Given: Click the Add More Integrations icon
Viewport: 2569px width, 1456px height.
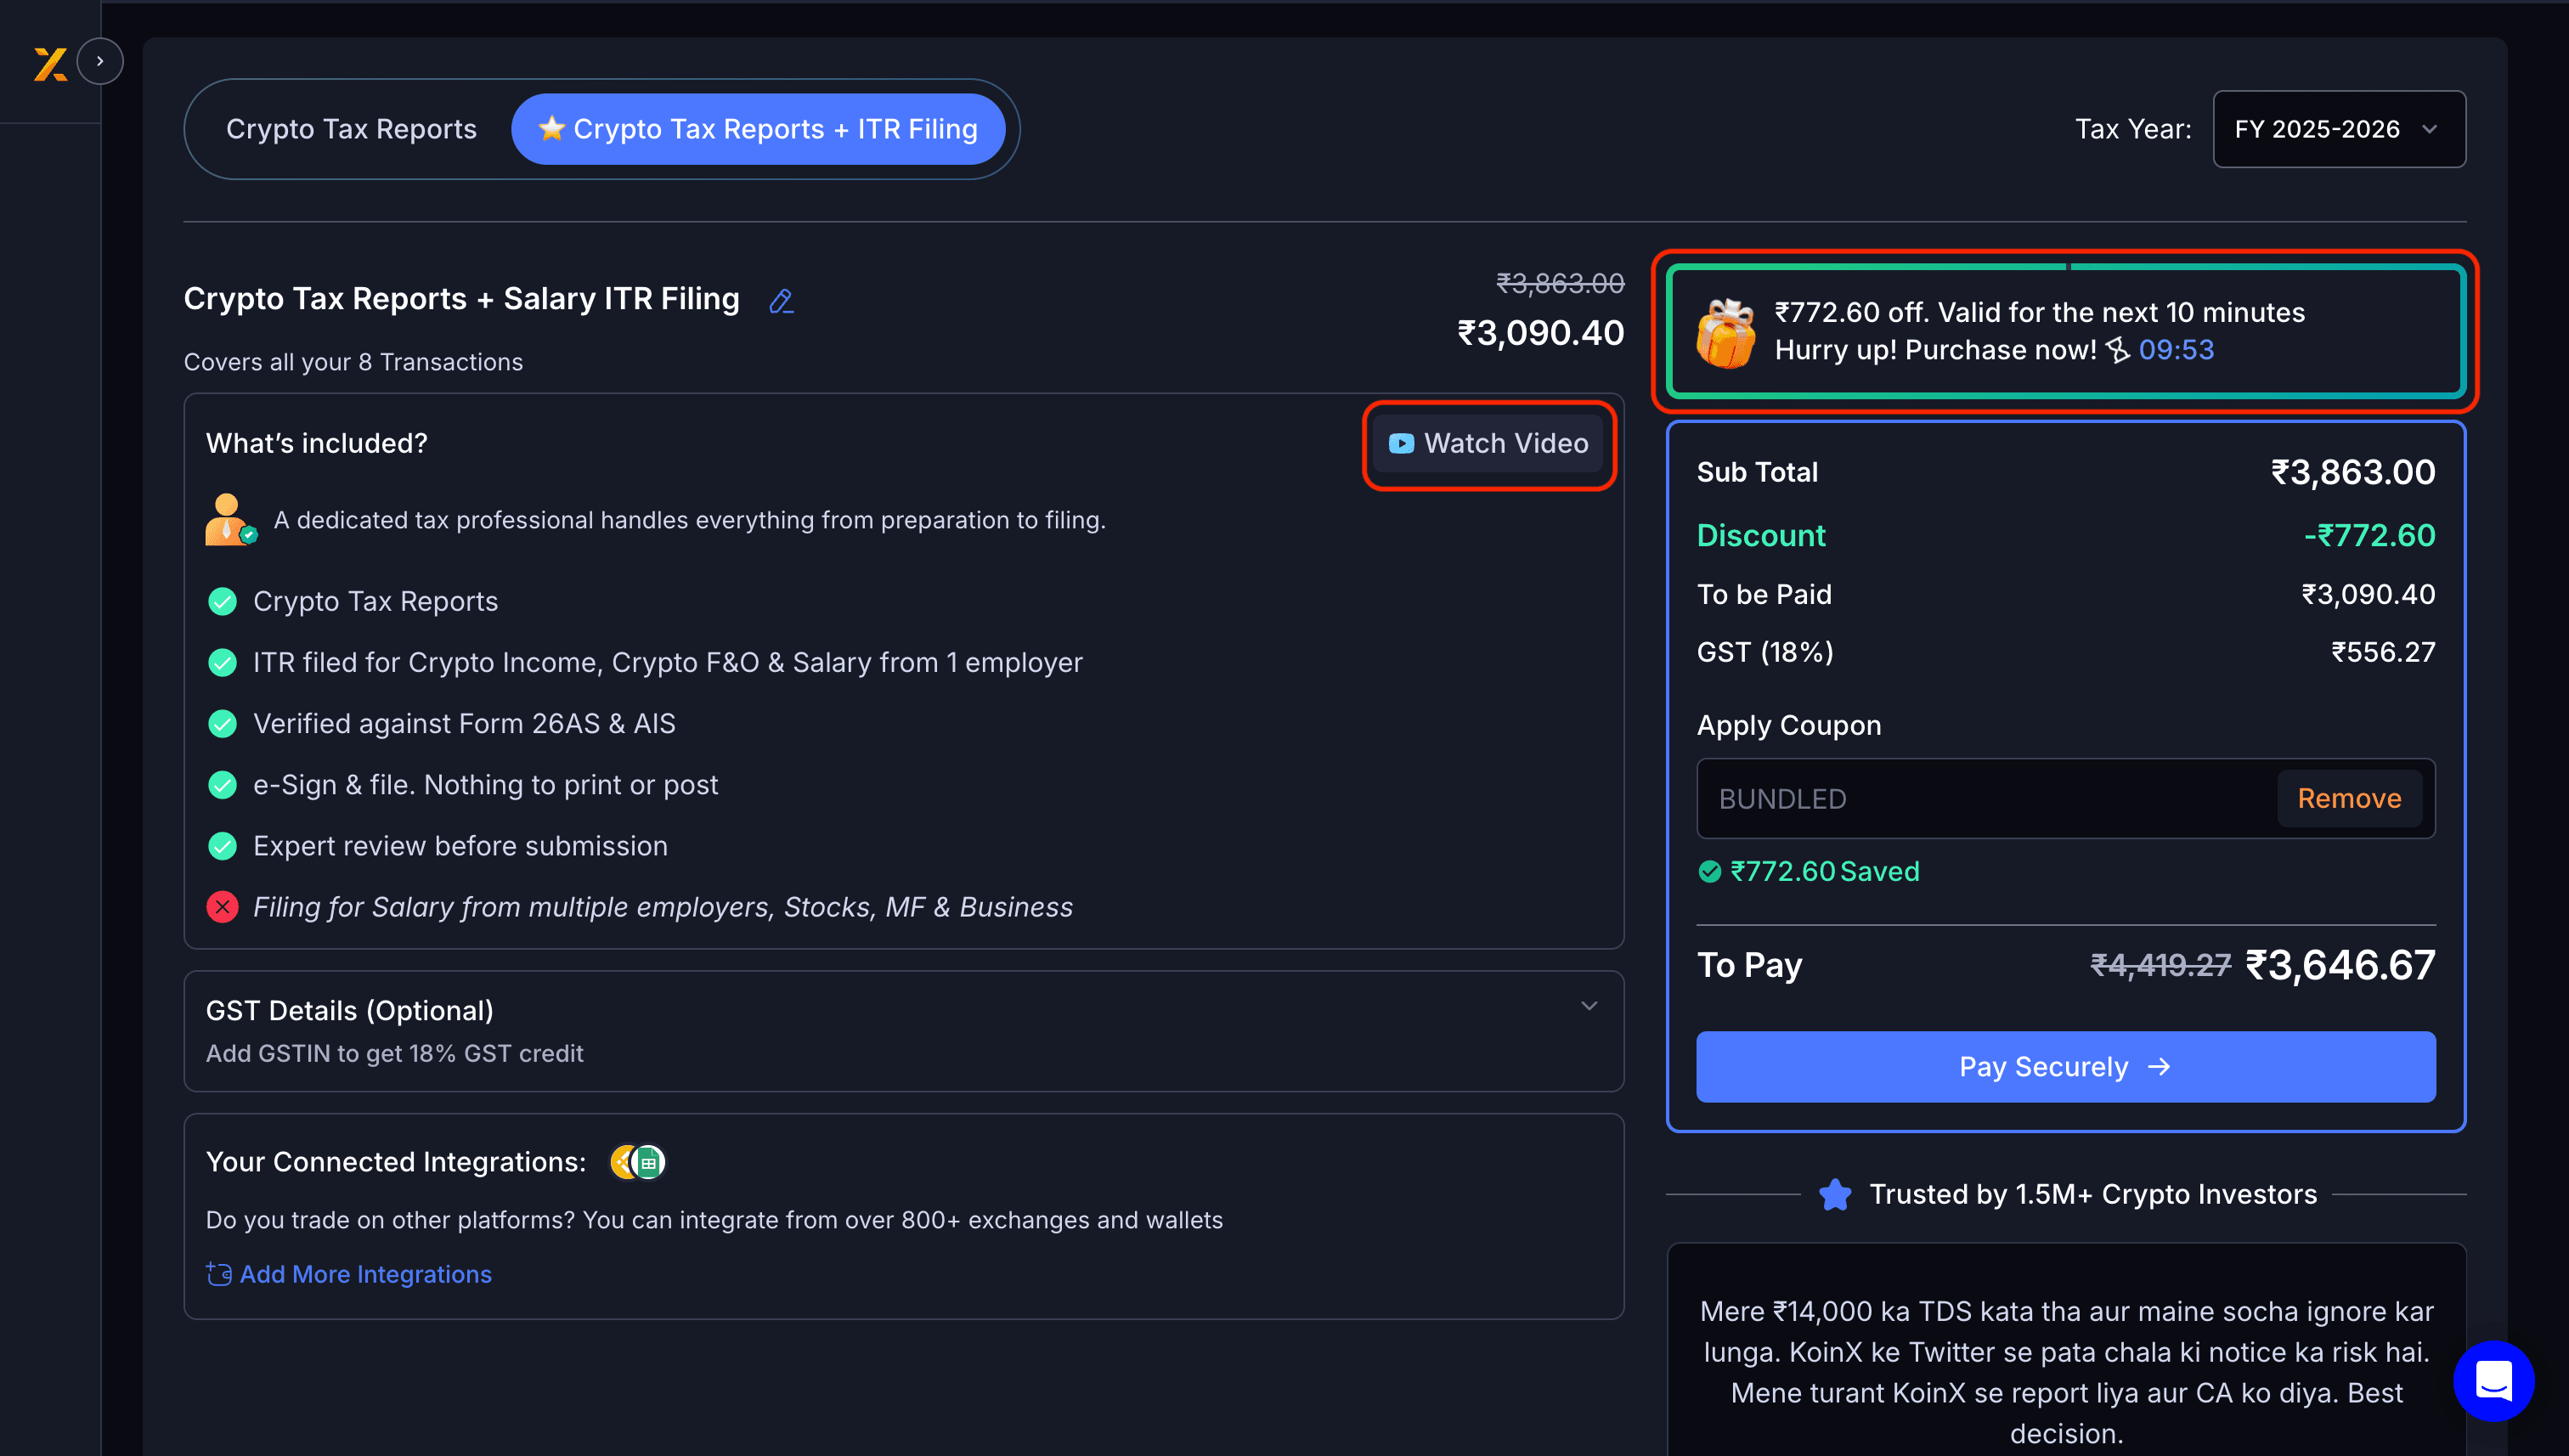Looking at the screenshot, I should (219, 1274).
